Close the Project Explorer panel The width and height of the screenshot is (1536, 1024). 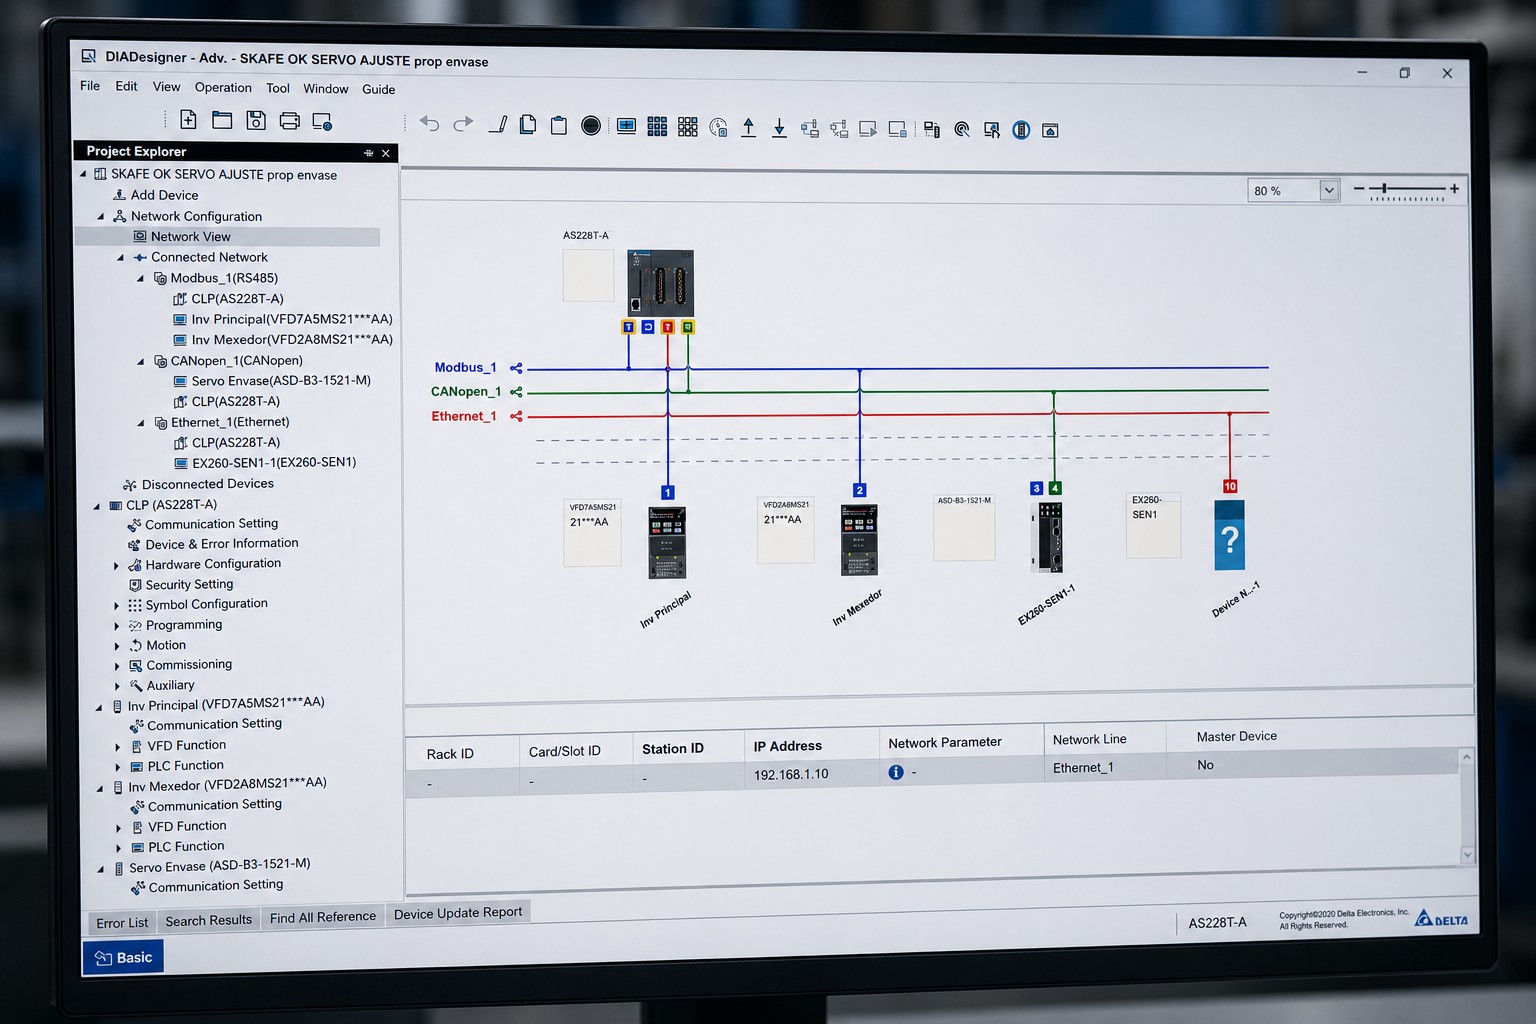coord(386,153)
